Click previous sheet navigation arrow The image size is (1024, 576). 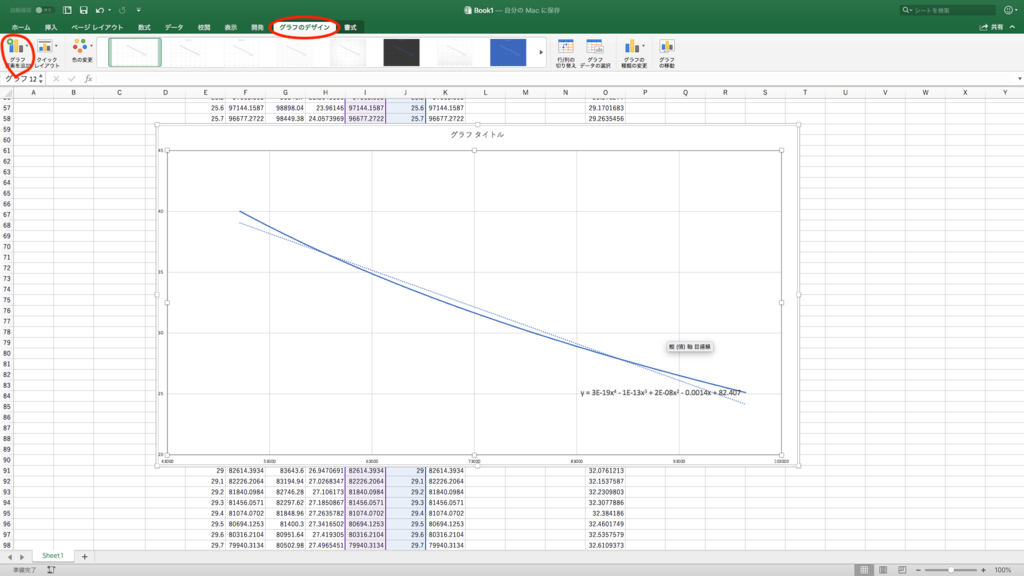(10, 557)
